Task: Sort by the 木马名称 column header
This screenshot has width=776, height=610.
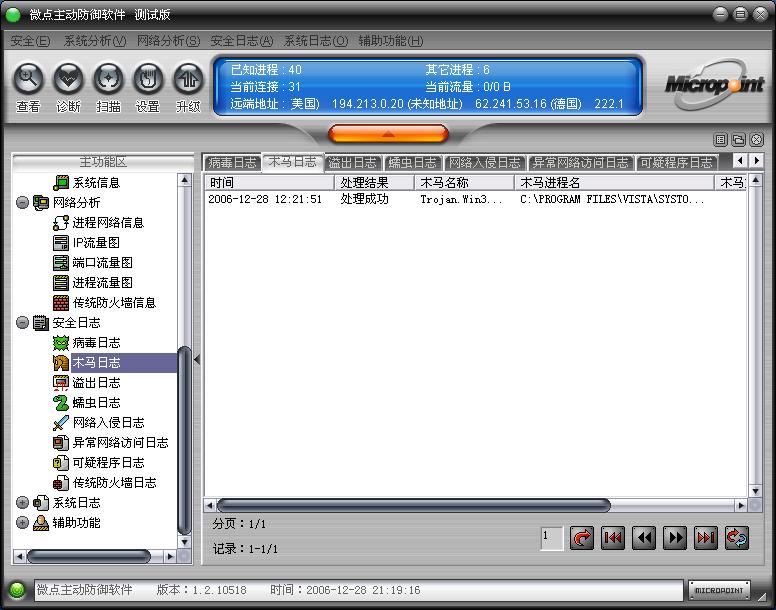Action: point(465,183)
